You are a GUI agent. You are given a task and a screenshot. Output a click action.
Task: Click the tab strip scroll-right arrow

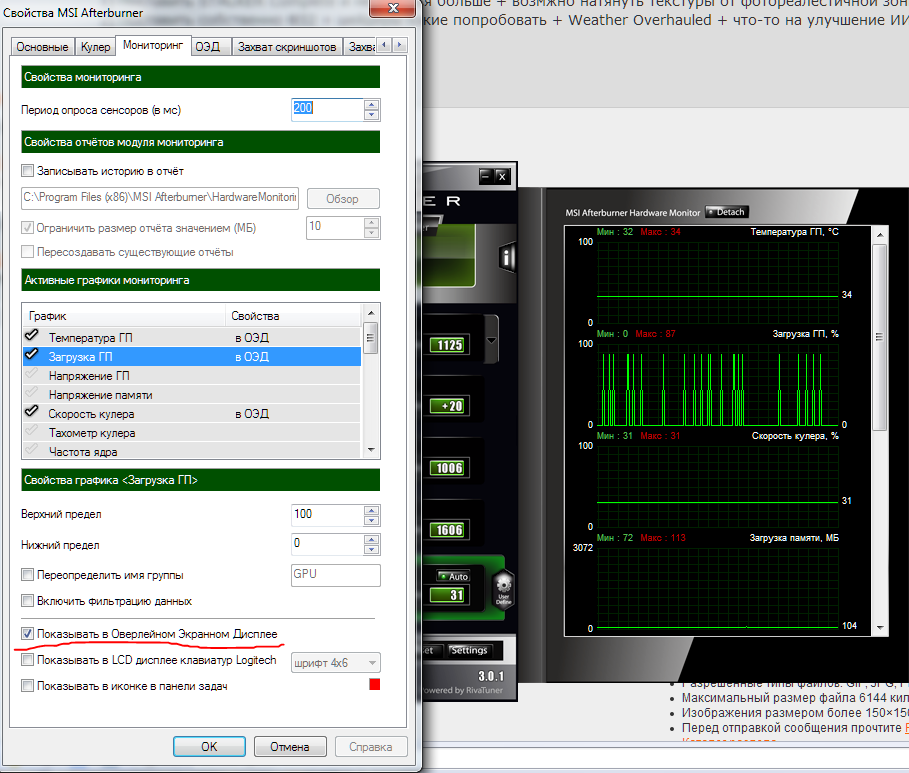click(x=399, y=45)
